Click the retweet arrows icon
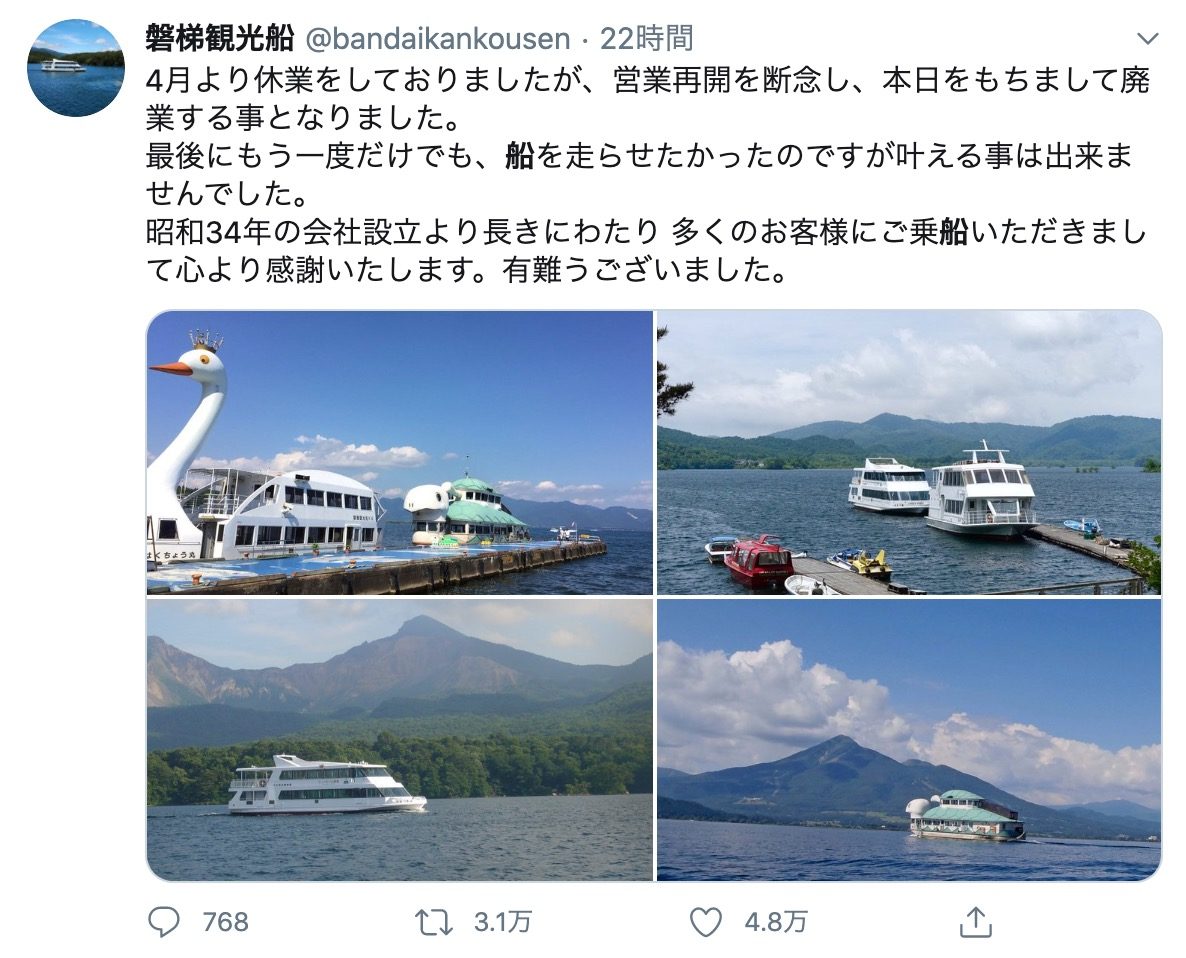This screenshot has width=1186, height=958. pyautogui.click(x=434, y=922)
